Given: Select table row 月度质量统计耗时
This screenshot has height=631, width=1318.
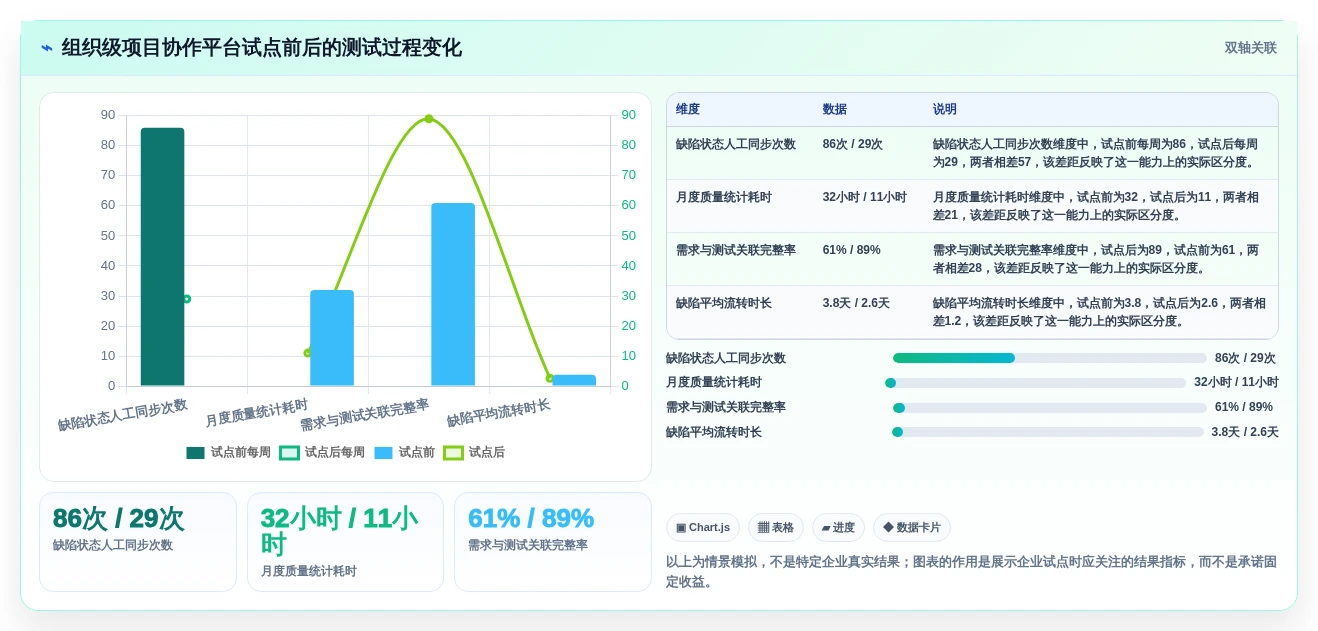Looking at the screenshot, I should tap(972, 206).
